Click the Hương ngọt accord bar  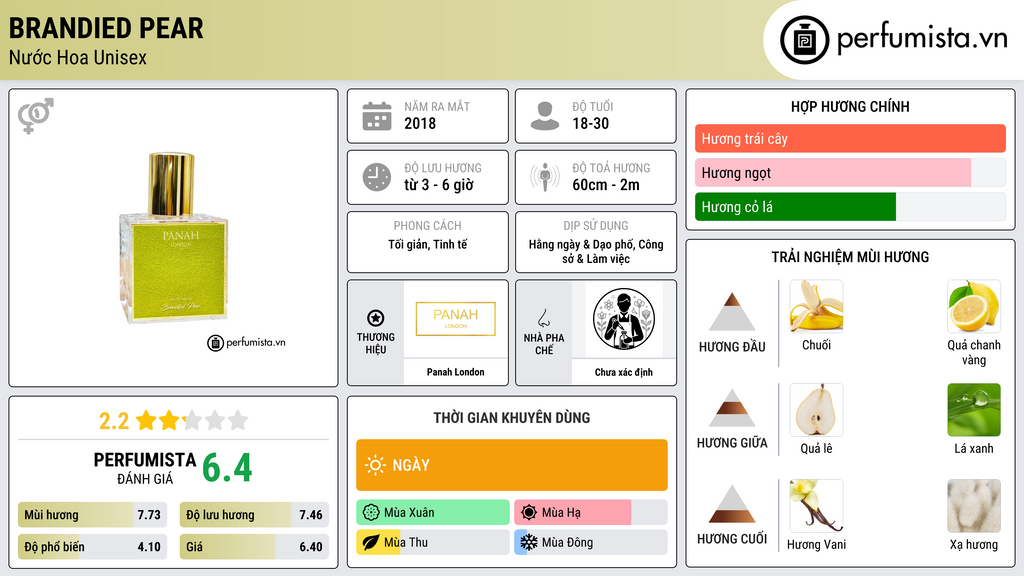click(850, 172)
